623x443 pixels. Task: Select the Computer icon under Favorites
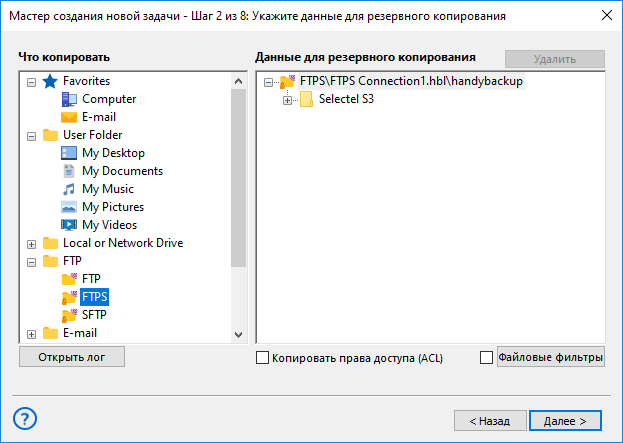click(x=69, y=99)
